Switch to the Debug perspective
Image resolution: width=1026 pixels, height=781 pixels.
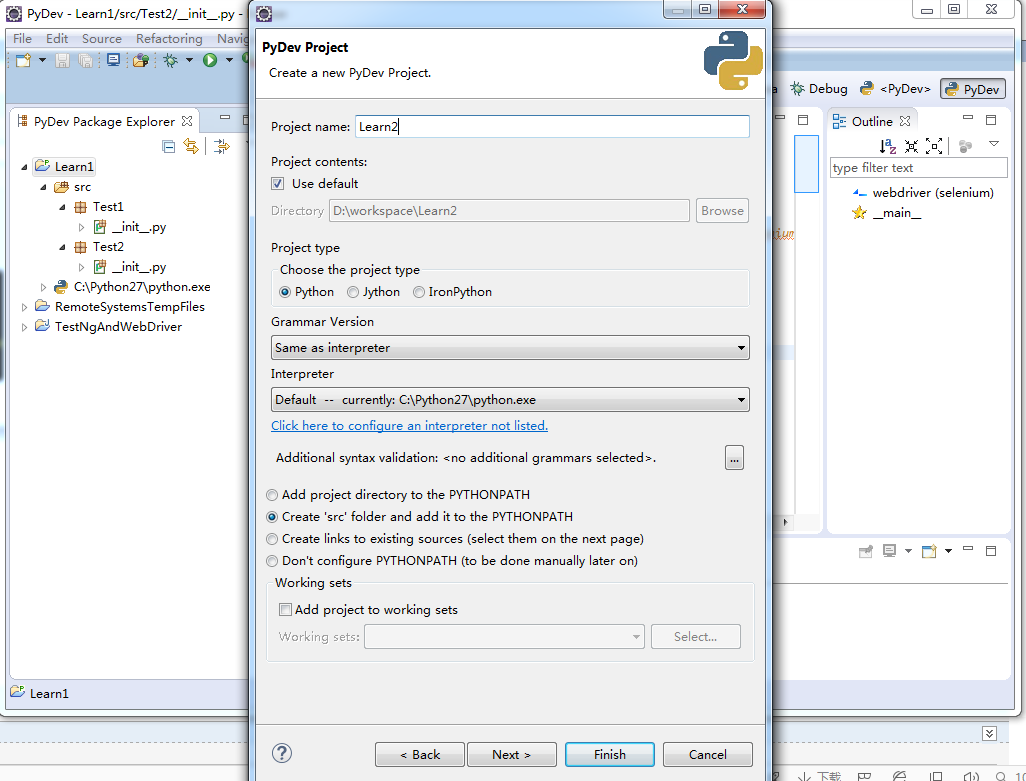pyautogui.click(x=819, y=89)
